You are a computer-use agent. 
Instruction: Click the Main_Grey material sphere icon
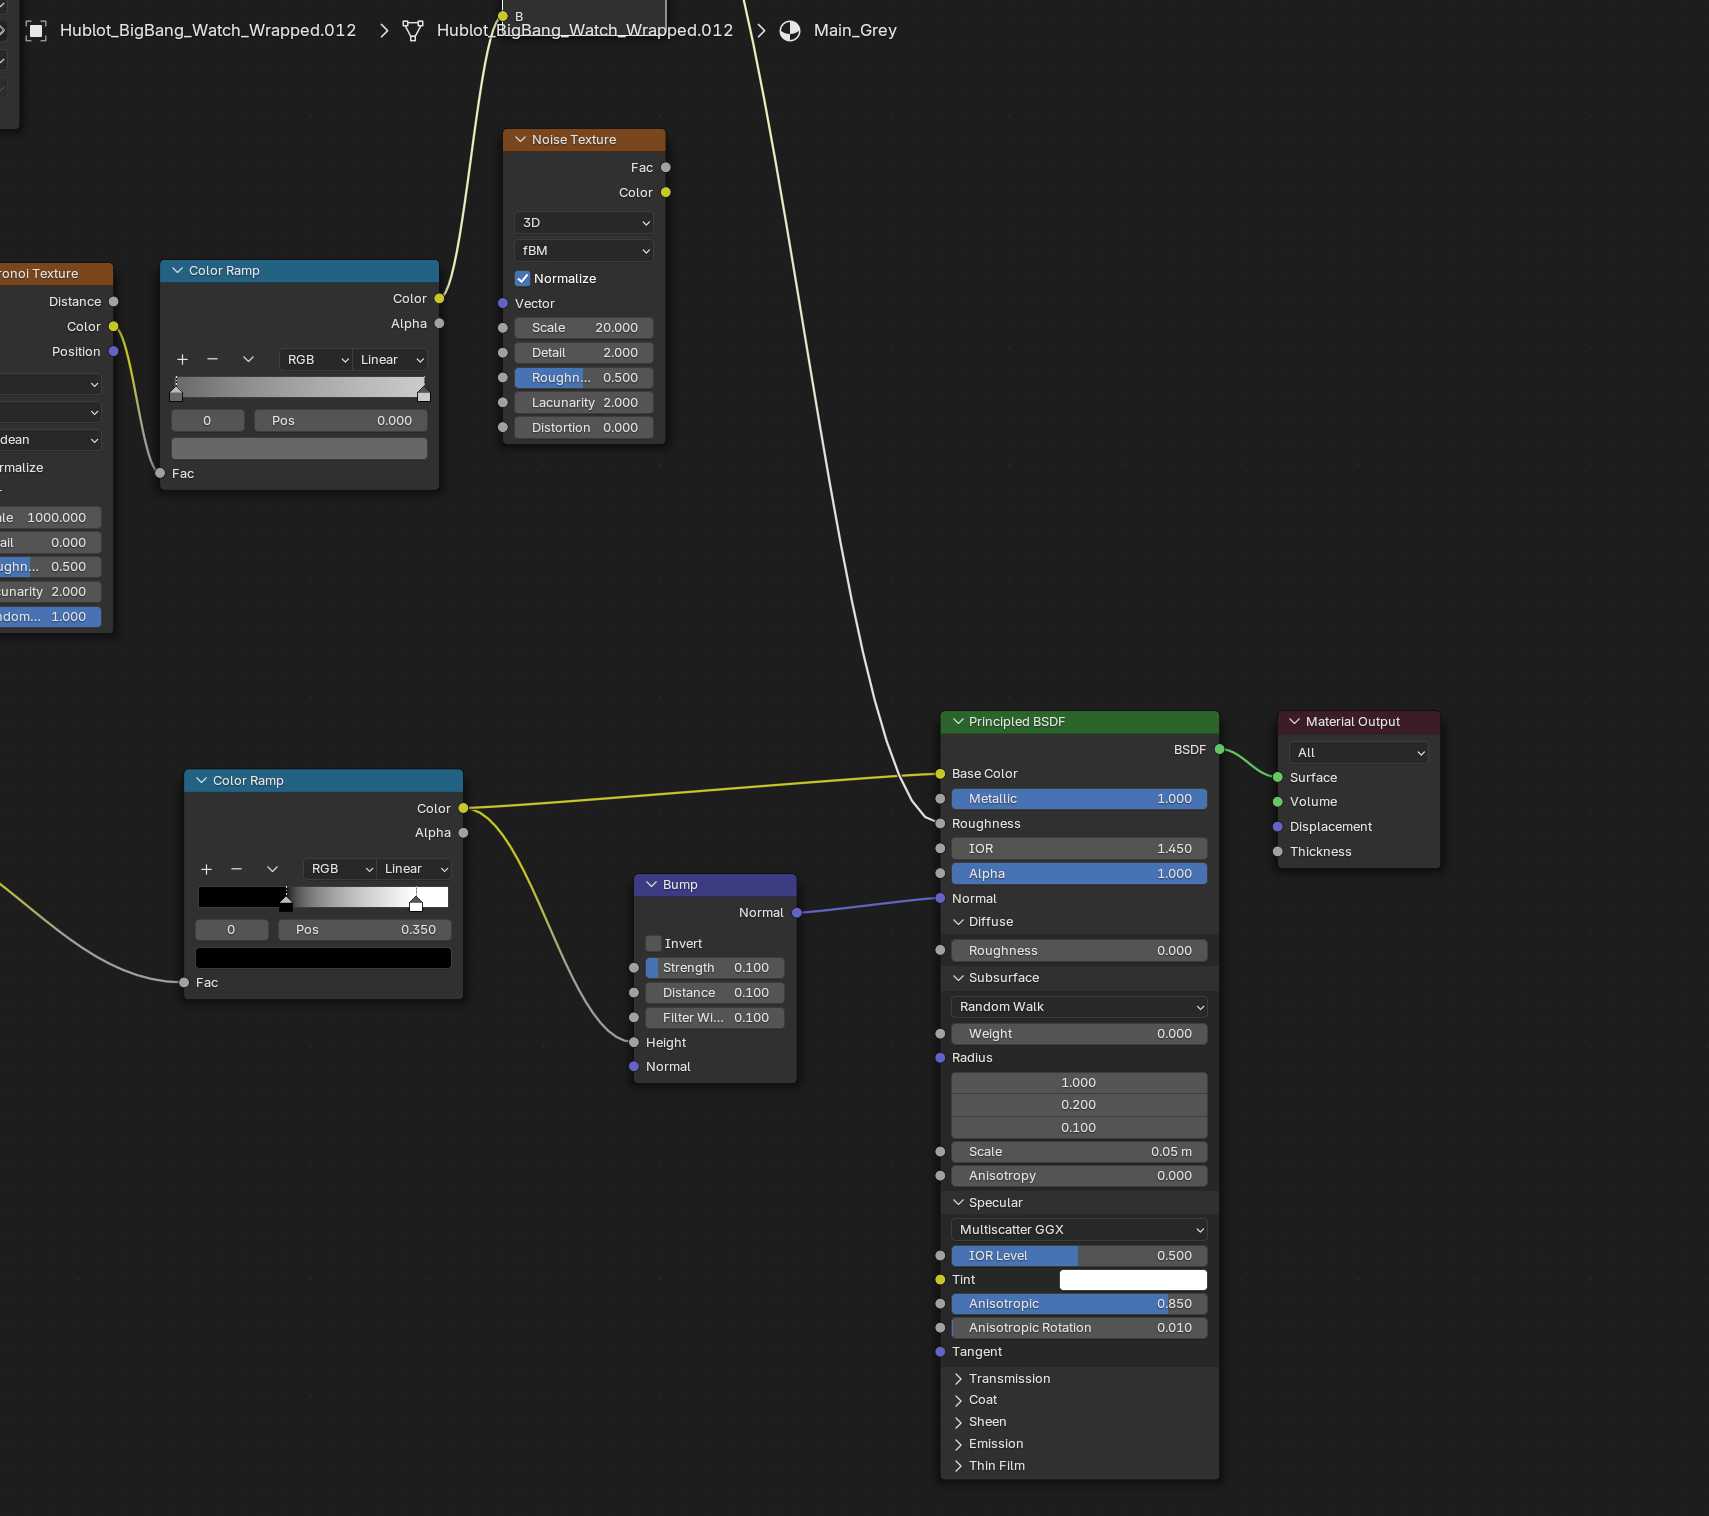[790, 31]
